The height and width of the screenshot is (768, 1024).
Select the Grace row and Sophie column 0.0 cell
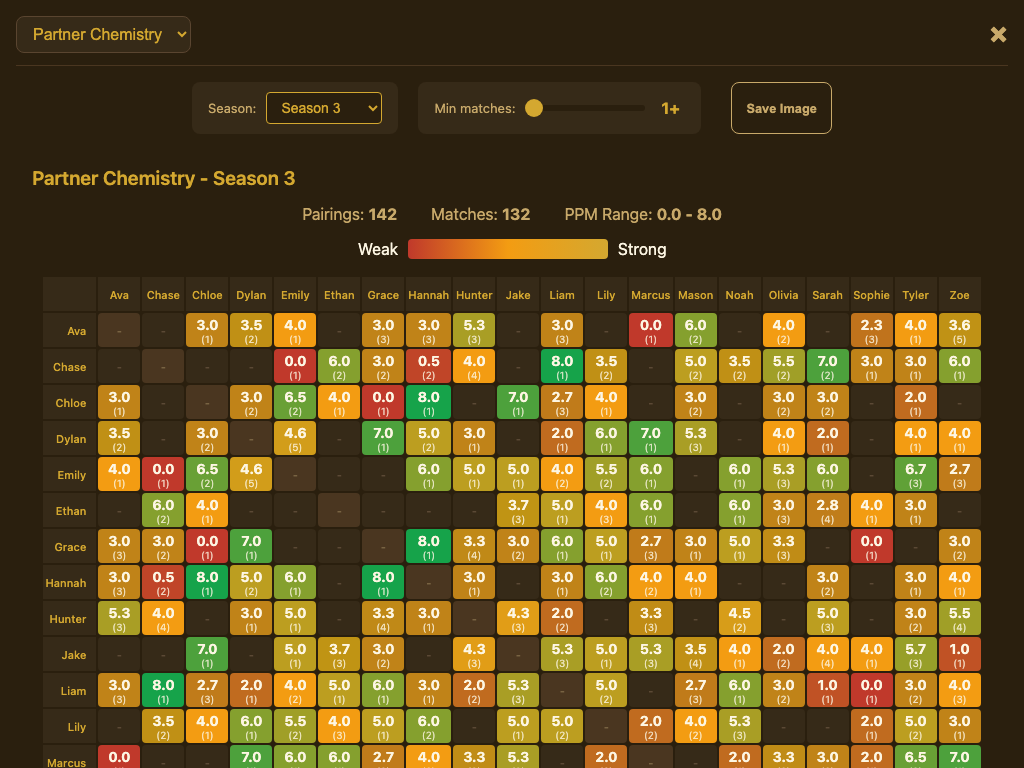tap(871, 546)
